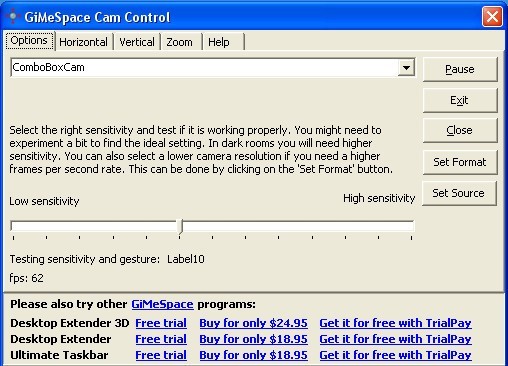Click Buy for only $18.95 for Ultimate Taskbar
The image size is (508, 366).
(253, 355)
